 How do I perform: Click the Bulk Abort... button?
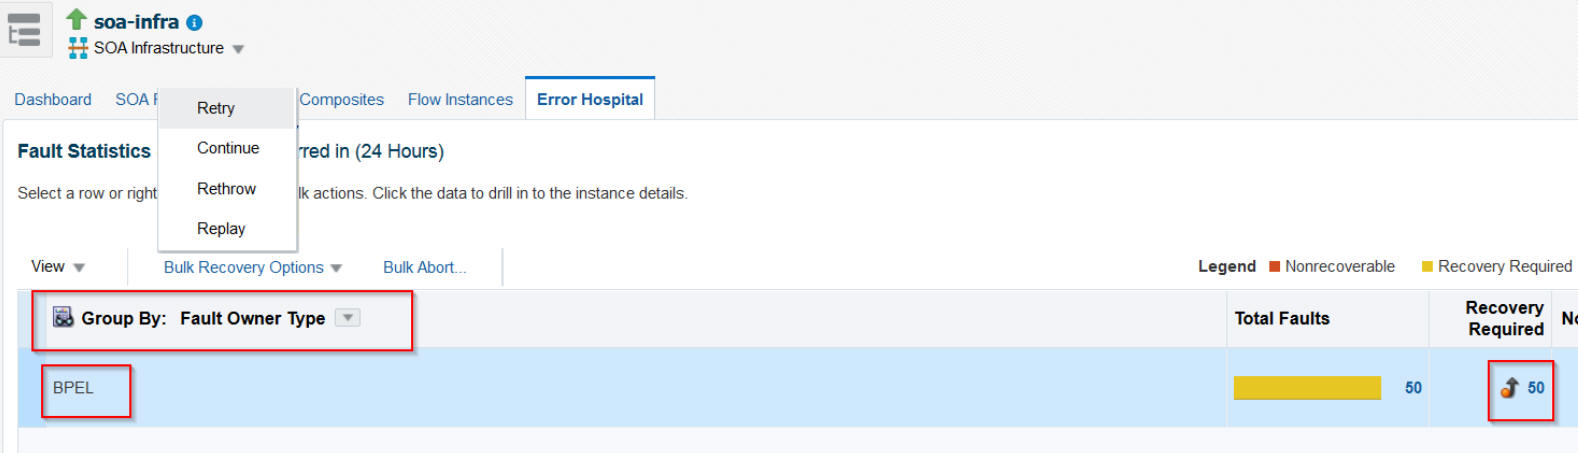(425, 268)
